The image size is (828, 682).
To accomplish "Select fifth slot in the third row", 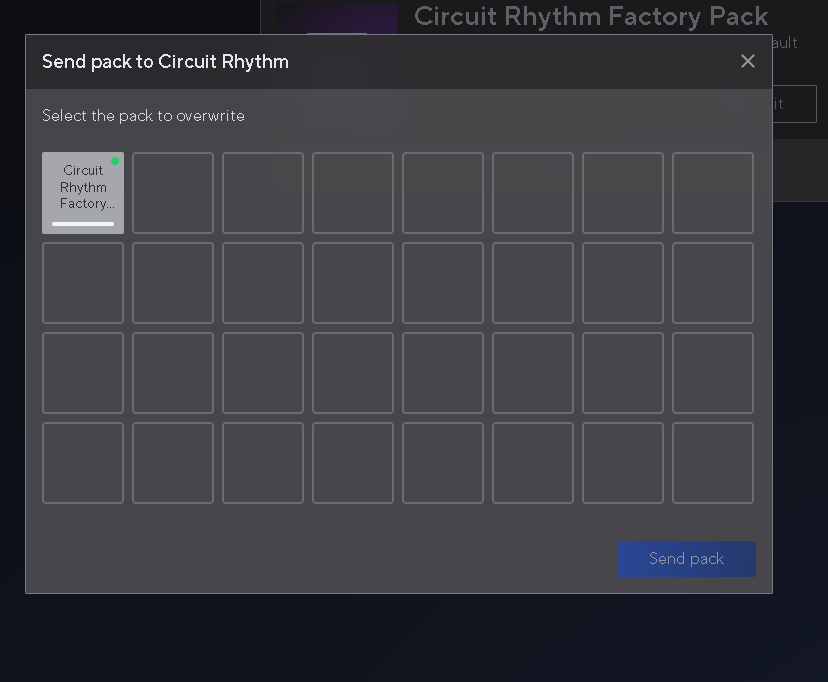I will pos(443,373).
